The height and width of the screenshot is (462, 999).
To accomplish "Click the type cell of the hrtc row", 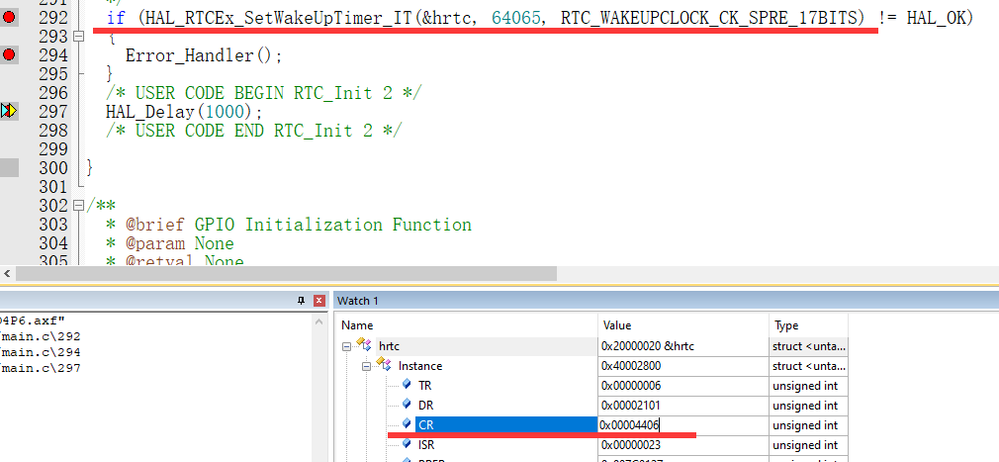I will [809, 346].
